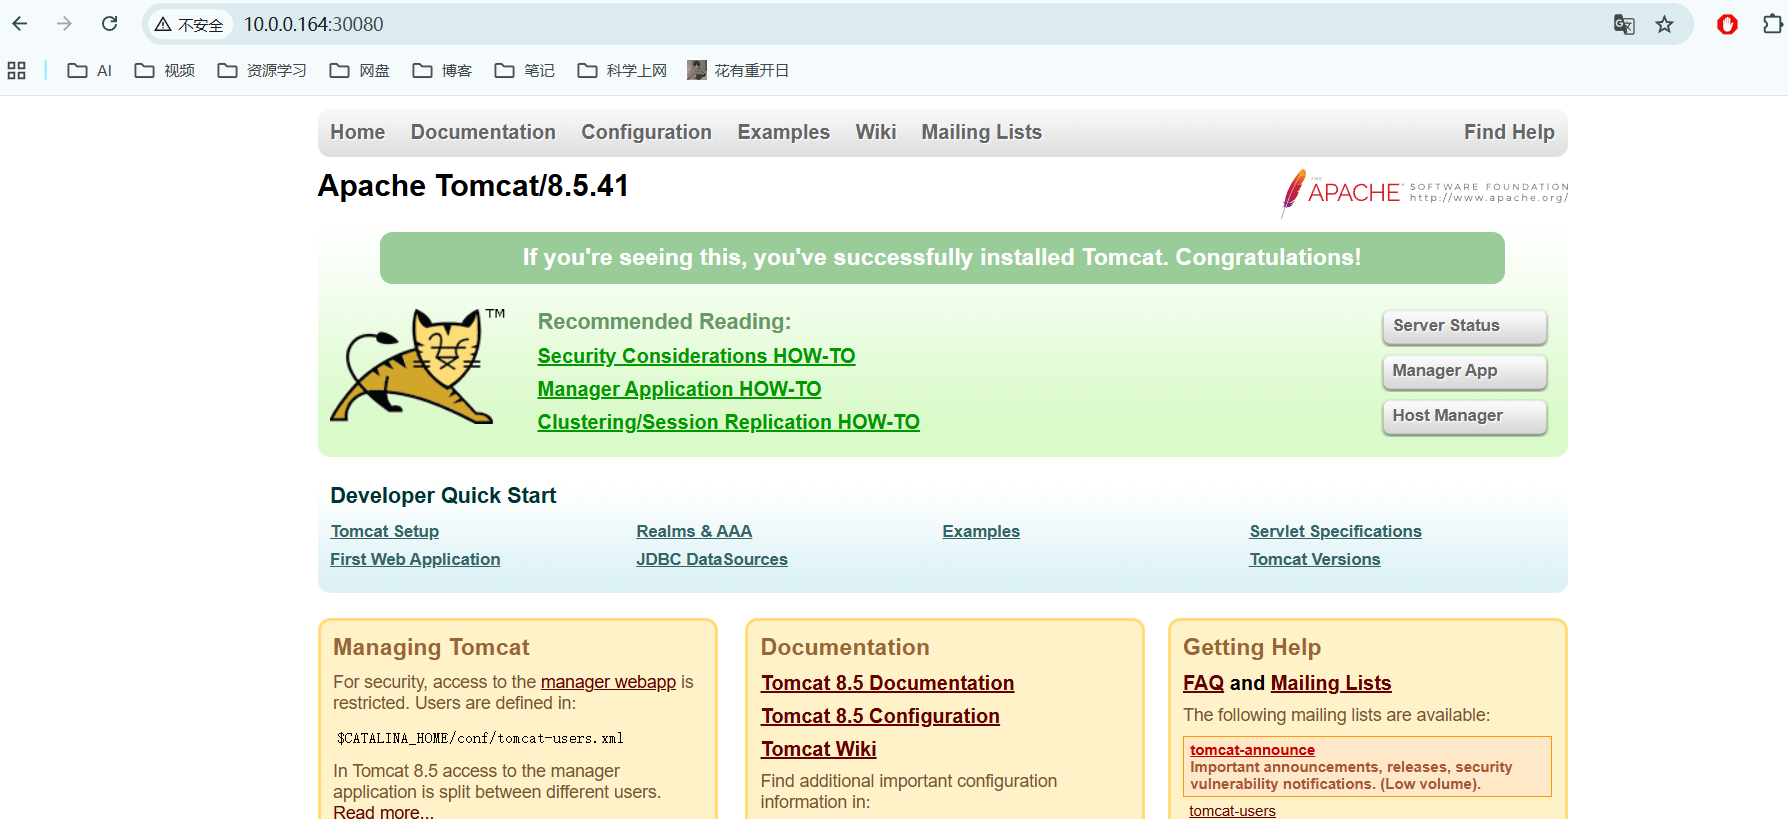Open the red shield extension icon
The width and height of the screenshot is (1788, 819).
(1727, 25)
